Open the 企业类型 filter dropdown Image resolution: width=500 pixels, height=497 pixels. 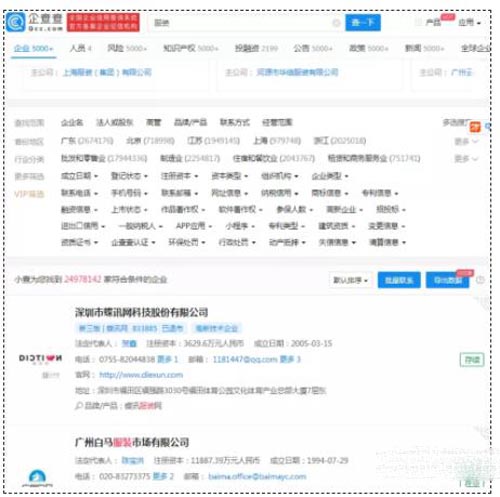tap(330, 176)
